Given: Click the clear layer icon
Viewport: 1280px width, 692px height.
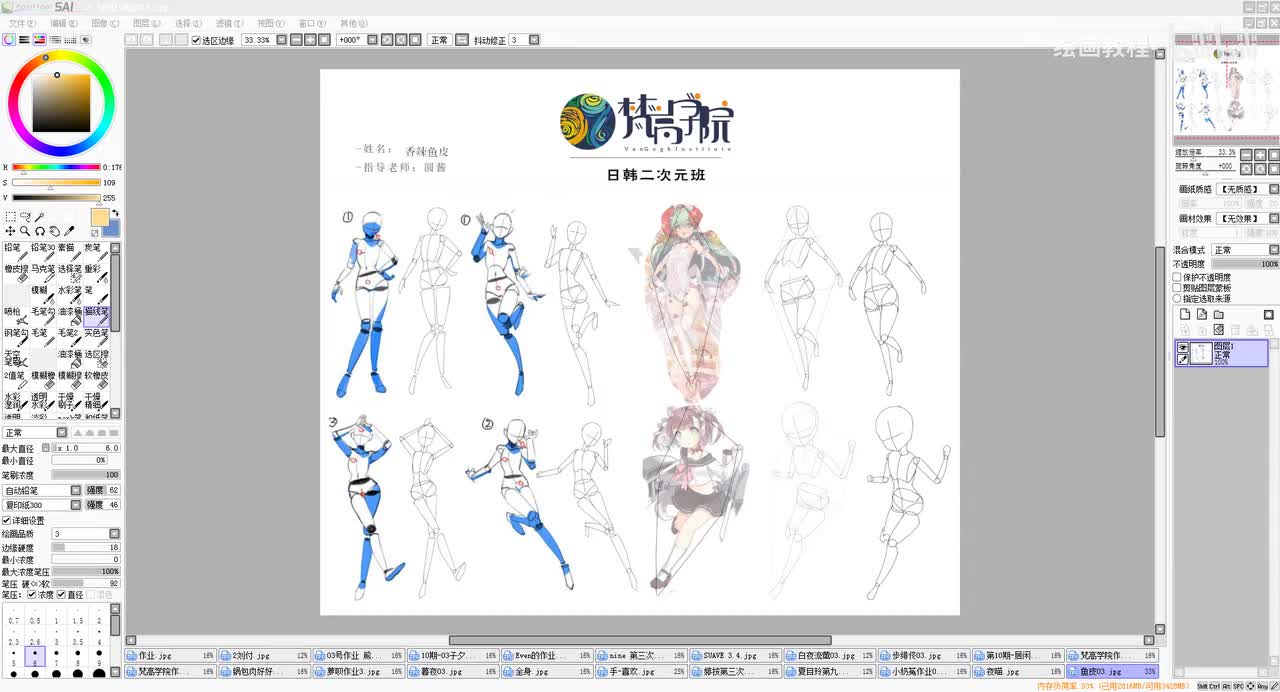Looking at the screenshot, I should coord(1219,330).
